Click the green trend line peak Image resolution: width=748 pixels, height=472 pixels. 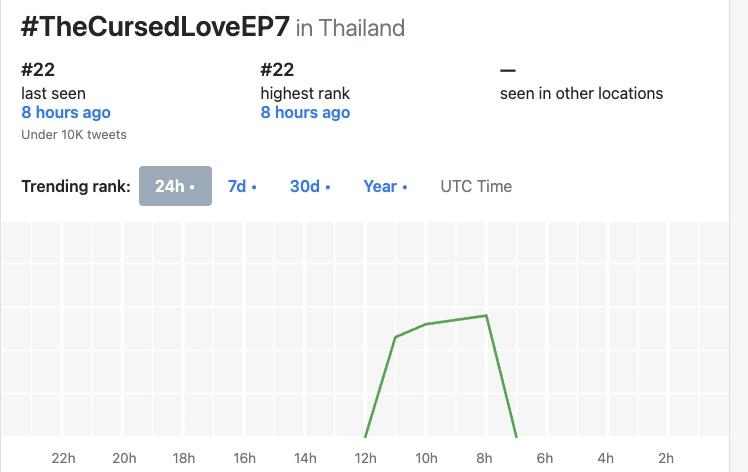486,316
